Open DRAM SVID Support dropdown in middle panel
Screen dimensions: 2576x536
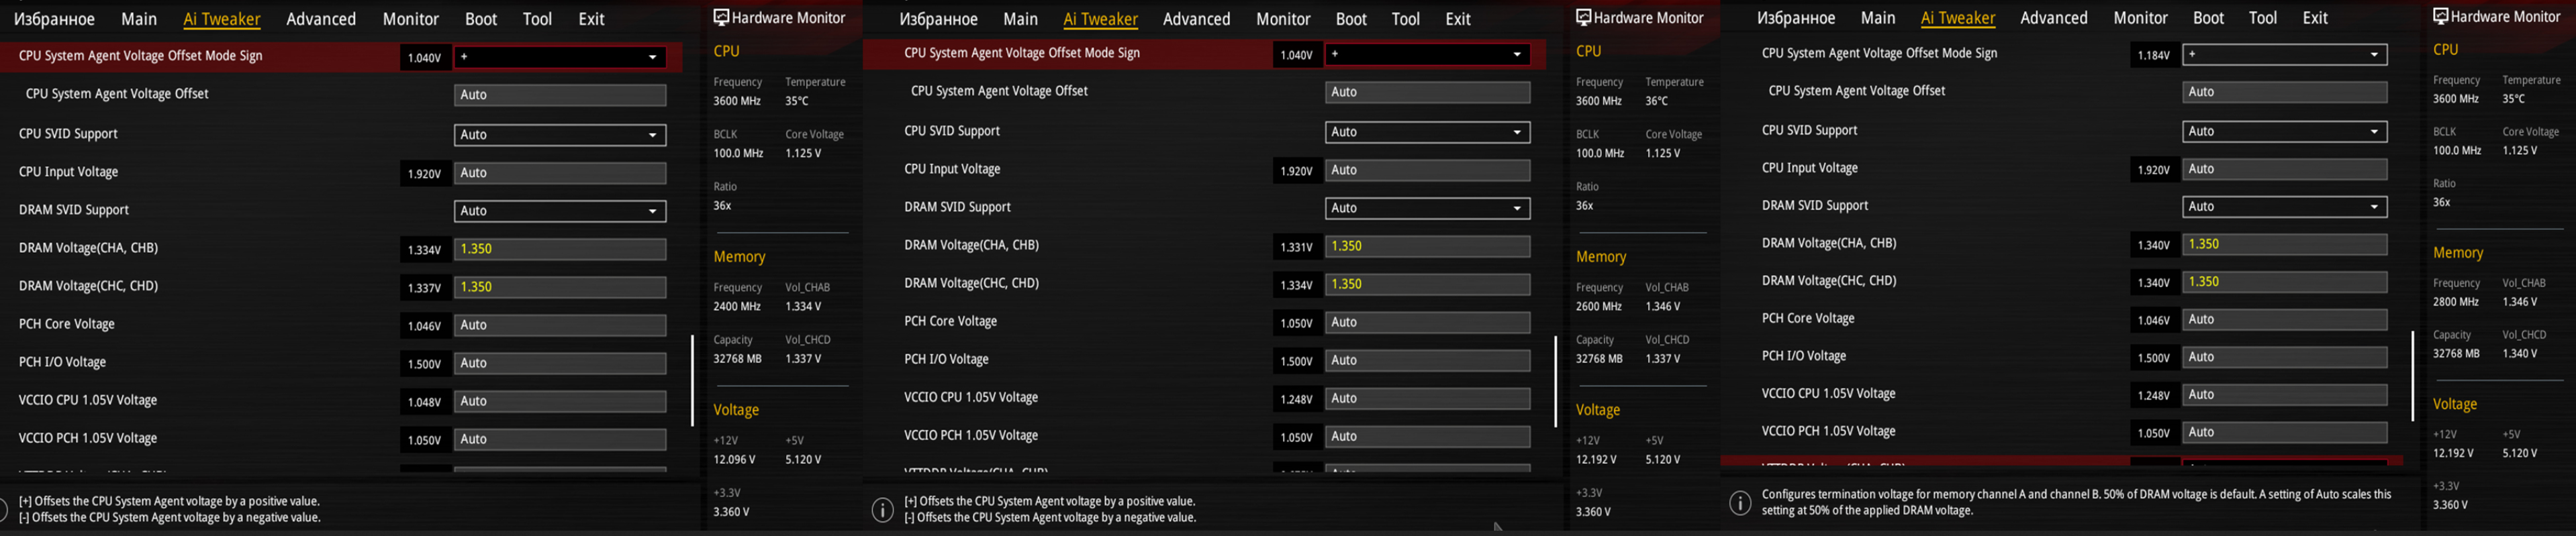tap(1428, 208)
